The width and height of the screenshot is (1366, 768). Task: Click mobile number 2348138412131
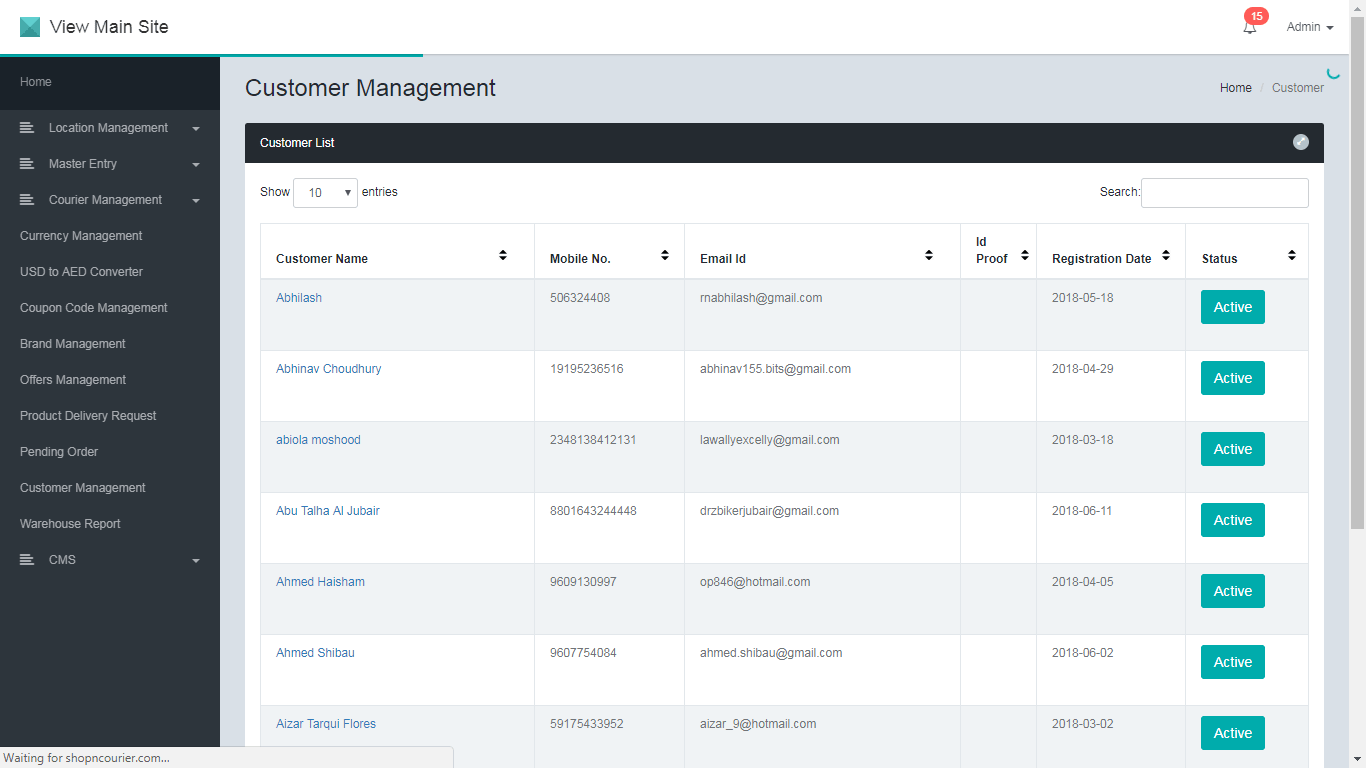pyautogui.click(x=593, y=440)
